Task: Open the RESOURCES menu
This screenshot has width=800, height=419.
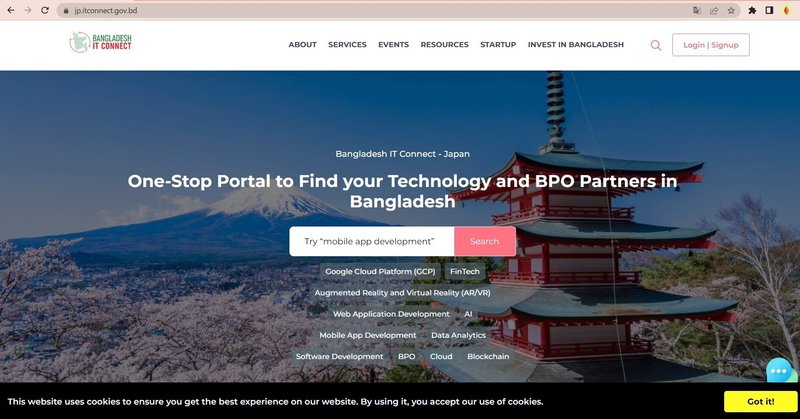Action: click(x=444, y=45)
